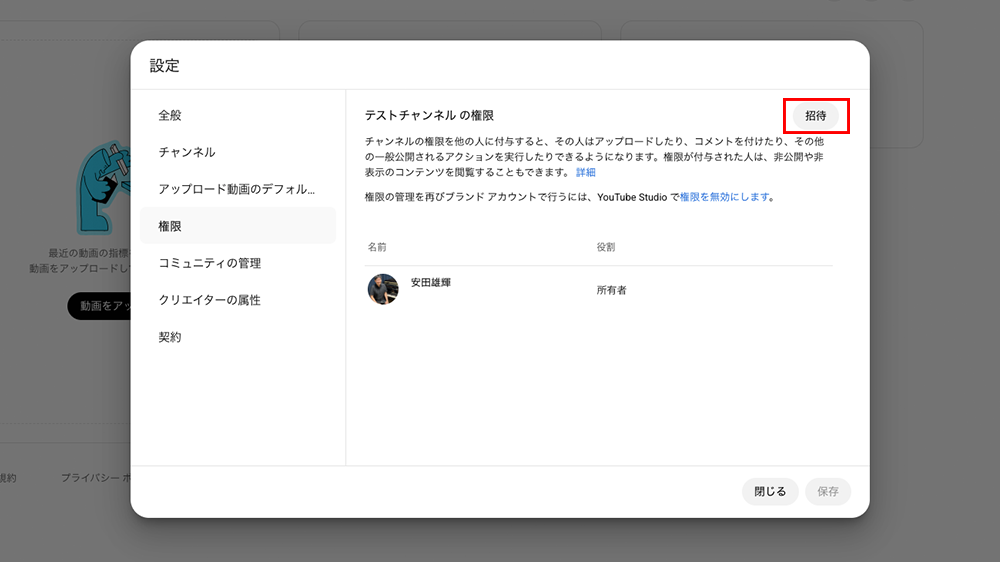Open アップロード動画のデフォルト settings
The image size is (1000, 562).
tap(237, 189)
